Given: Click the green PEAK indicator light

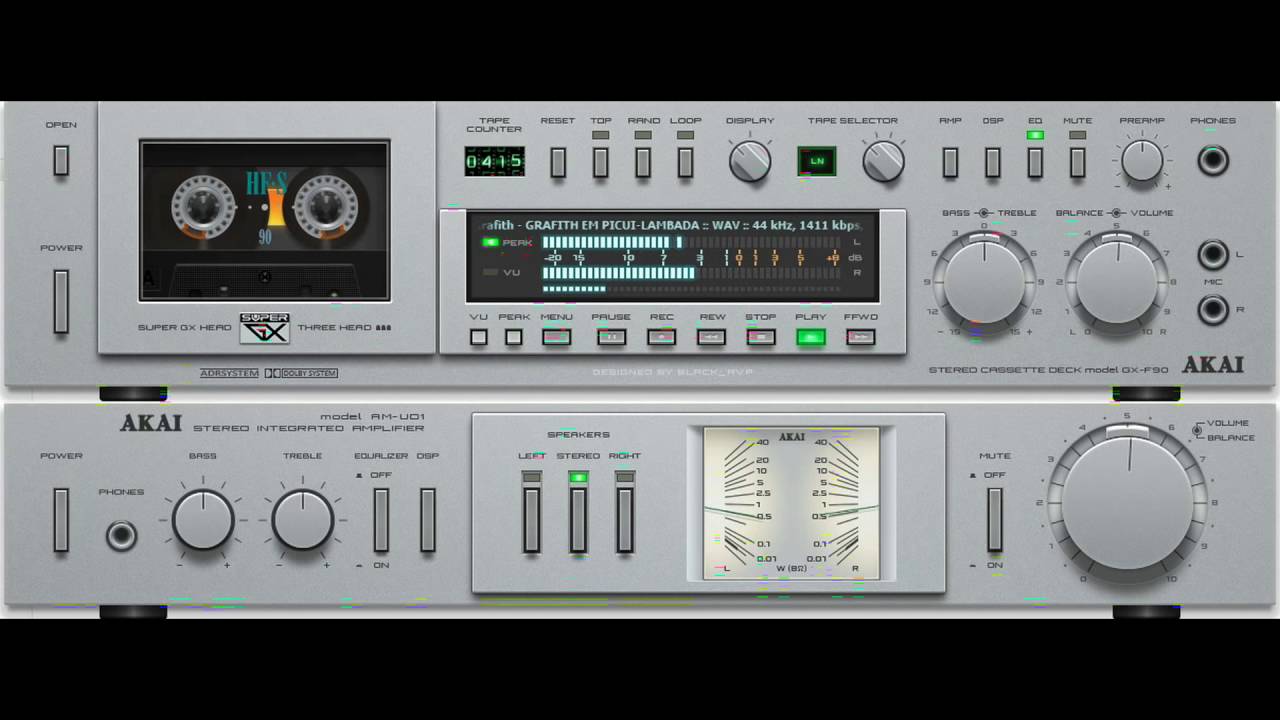Looking at the screenshot, I should pyautogui.click(x=490, y=242).
